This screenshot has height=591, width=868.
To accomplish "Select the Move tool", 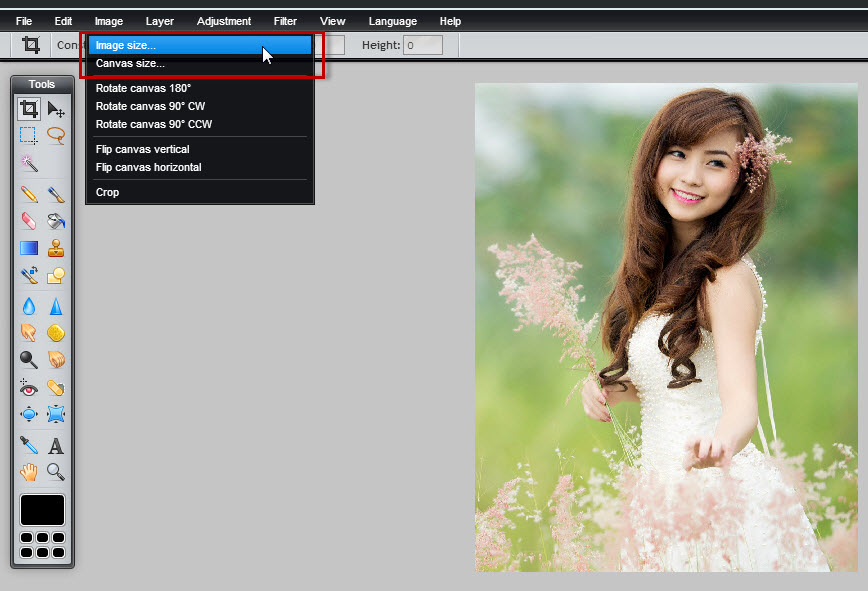I will pos(55,109).
